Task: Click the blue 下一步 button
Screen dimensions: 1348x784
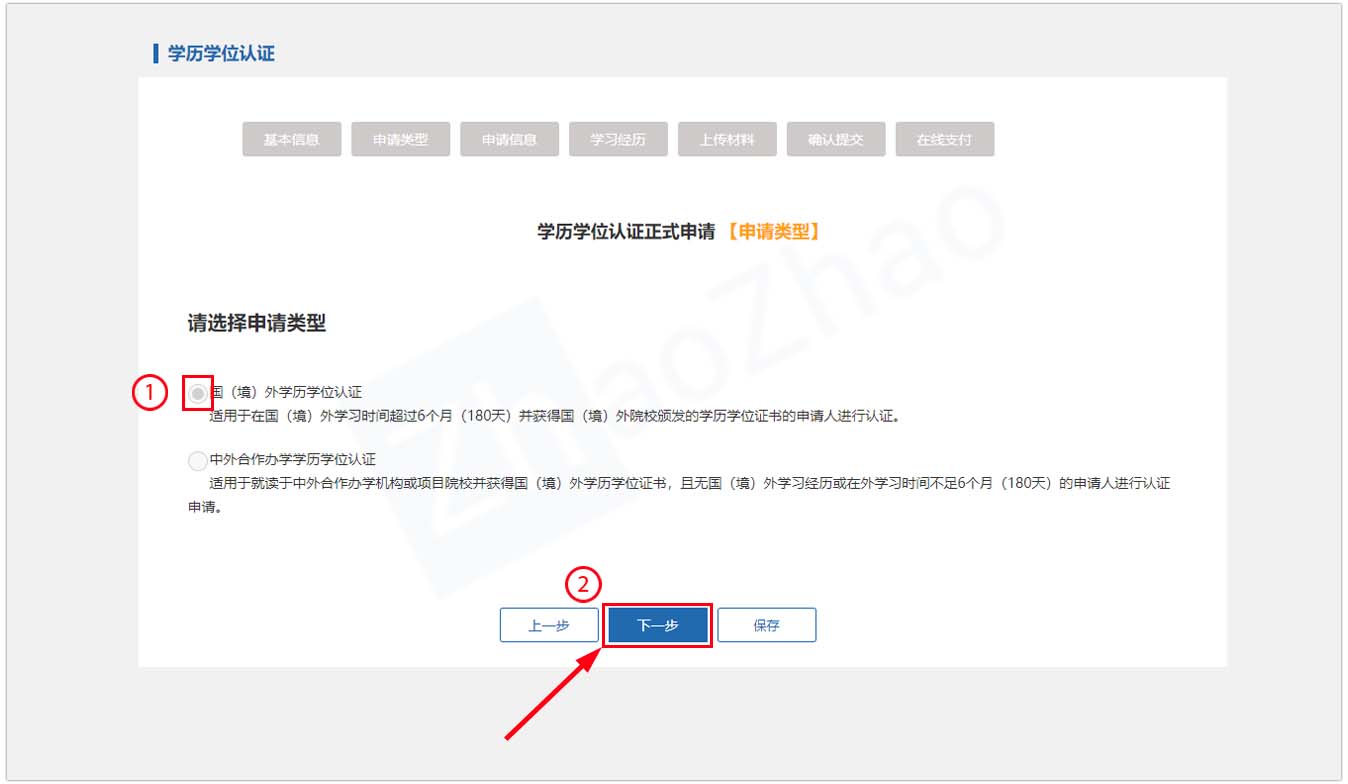Action: pyautogui.click(x=658, y=625)
